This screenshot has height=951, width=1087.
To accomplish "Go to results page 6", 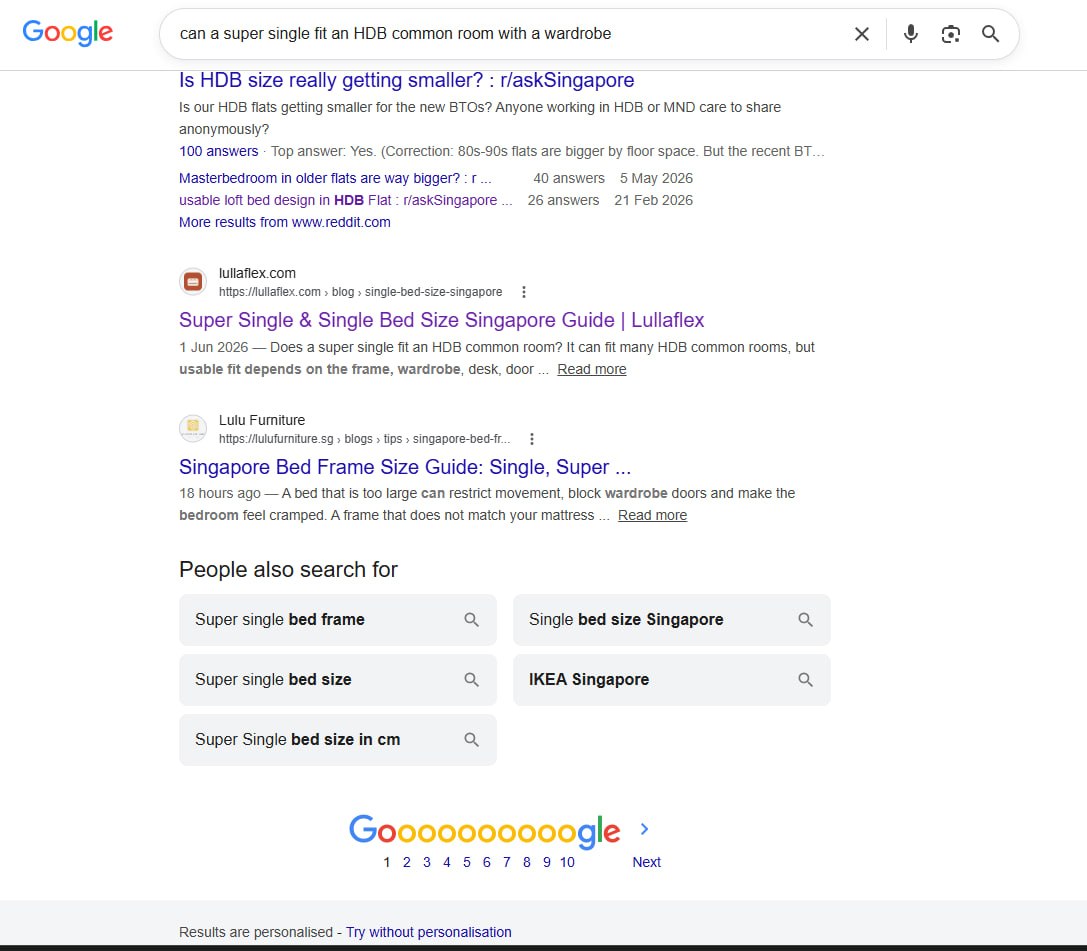I will coord(487,862).
